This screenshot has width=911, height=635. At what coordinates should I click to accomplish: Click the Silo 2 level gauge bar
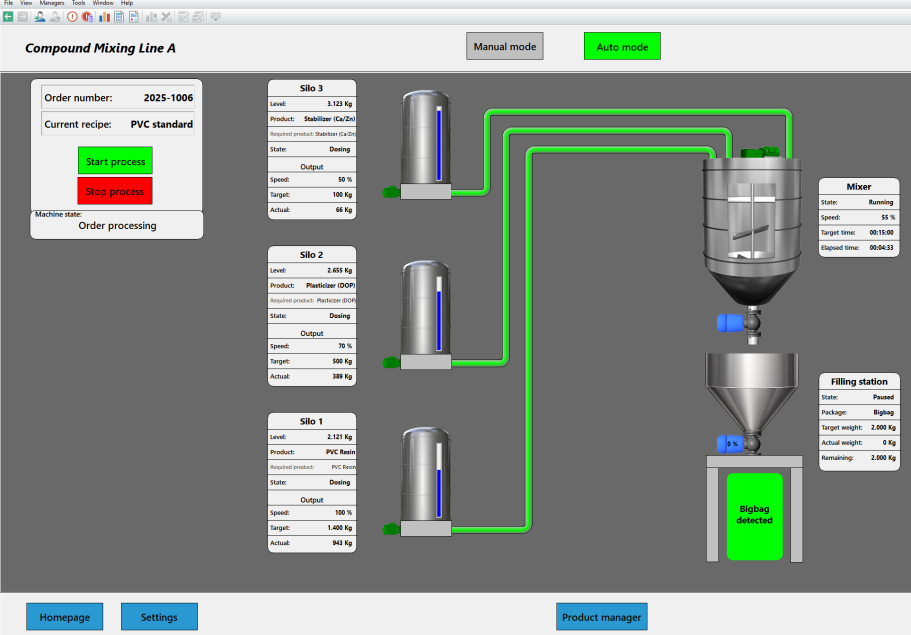pyautogui.click(x=437, y=313)
